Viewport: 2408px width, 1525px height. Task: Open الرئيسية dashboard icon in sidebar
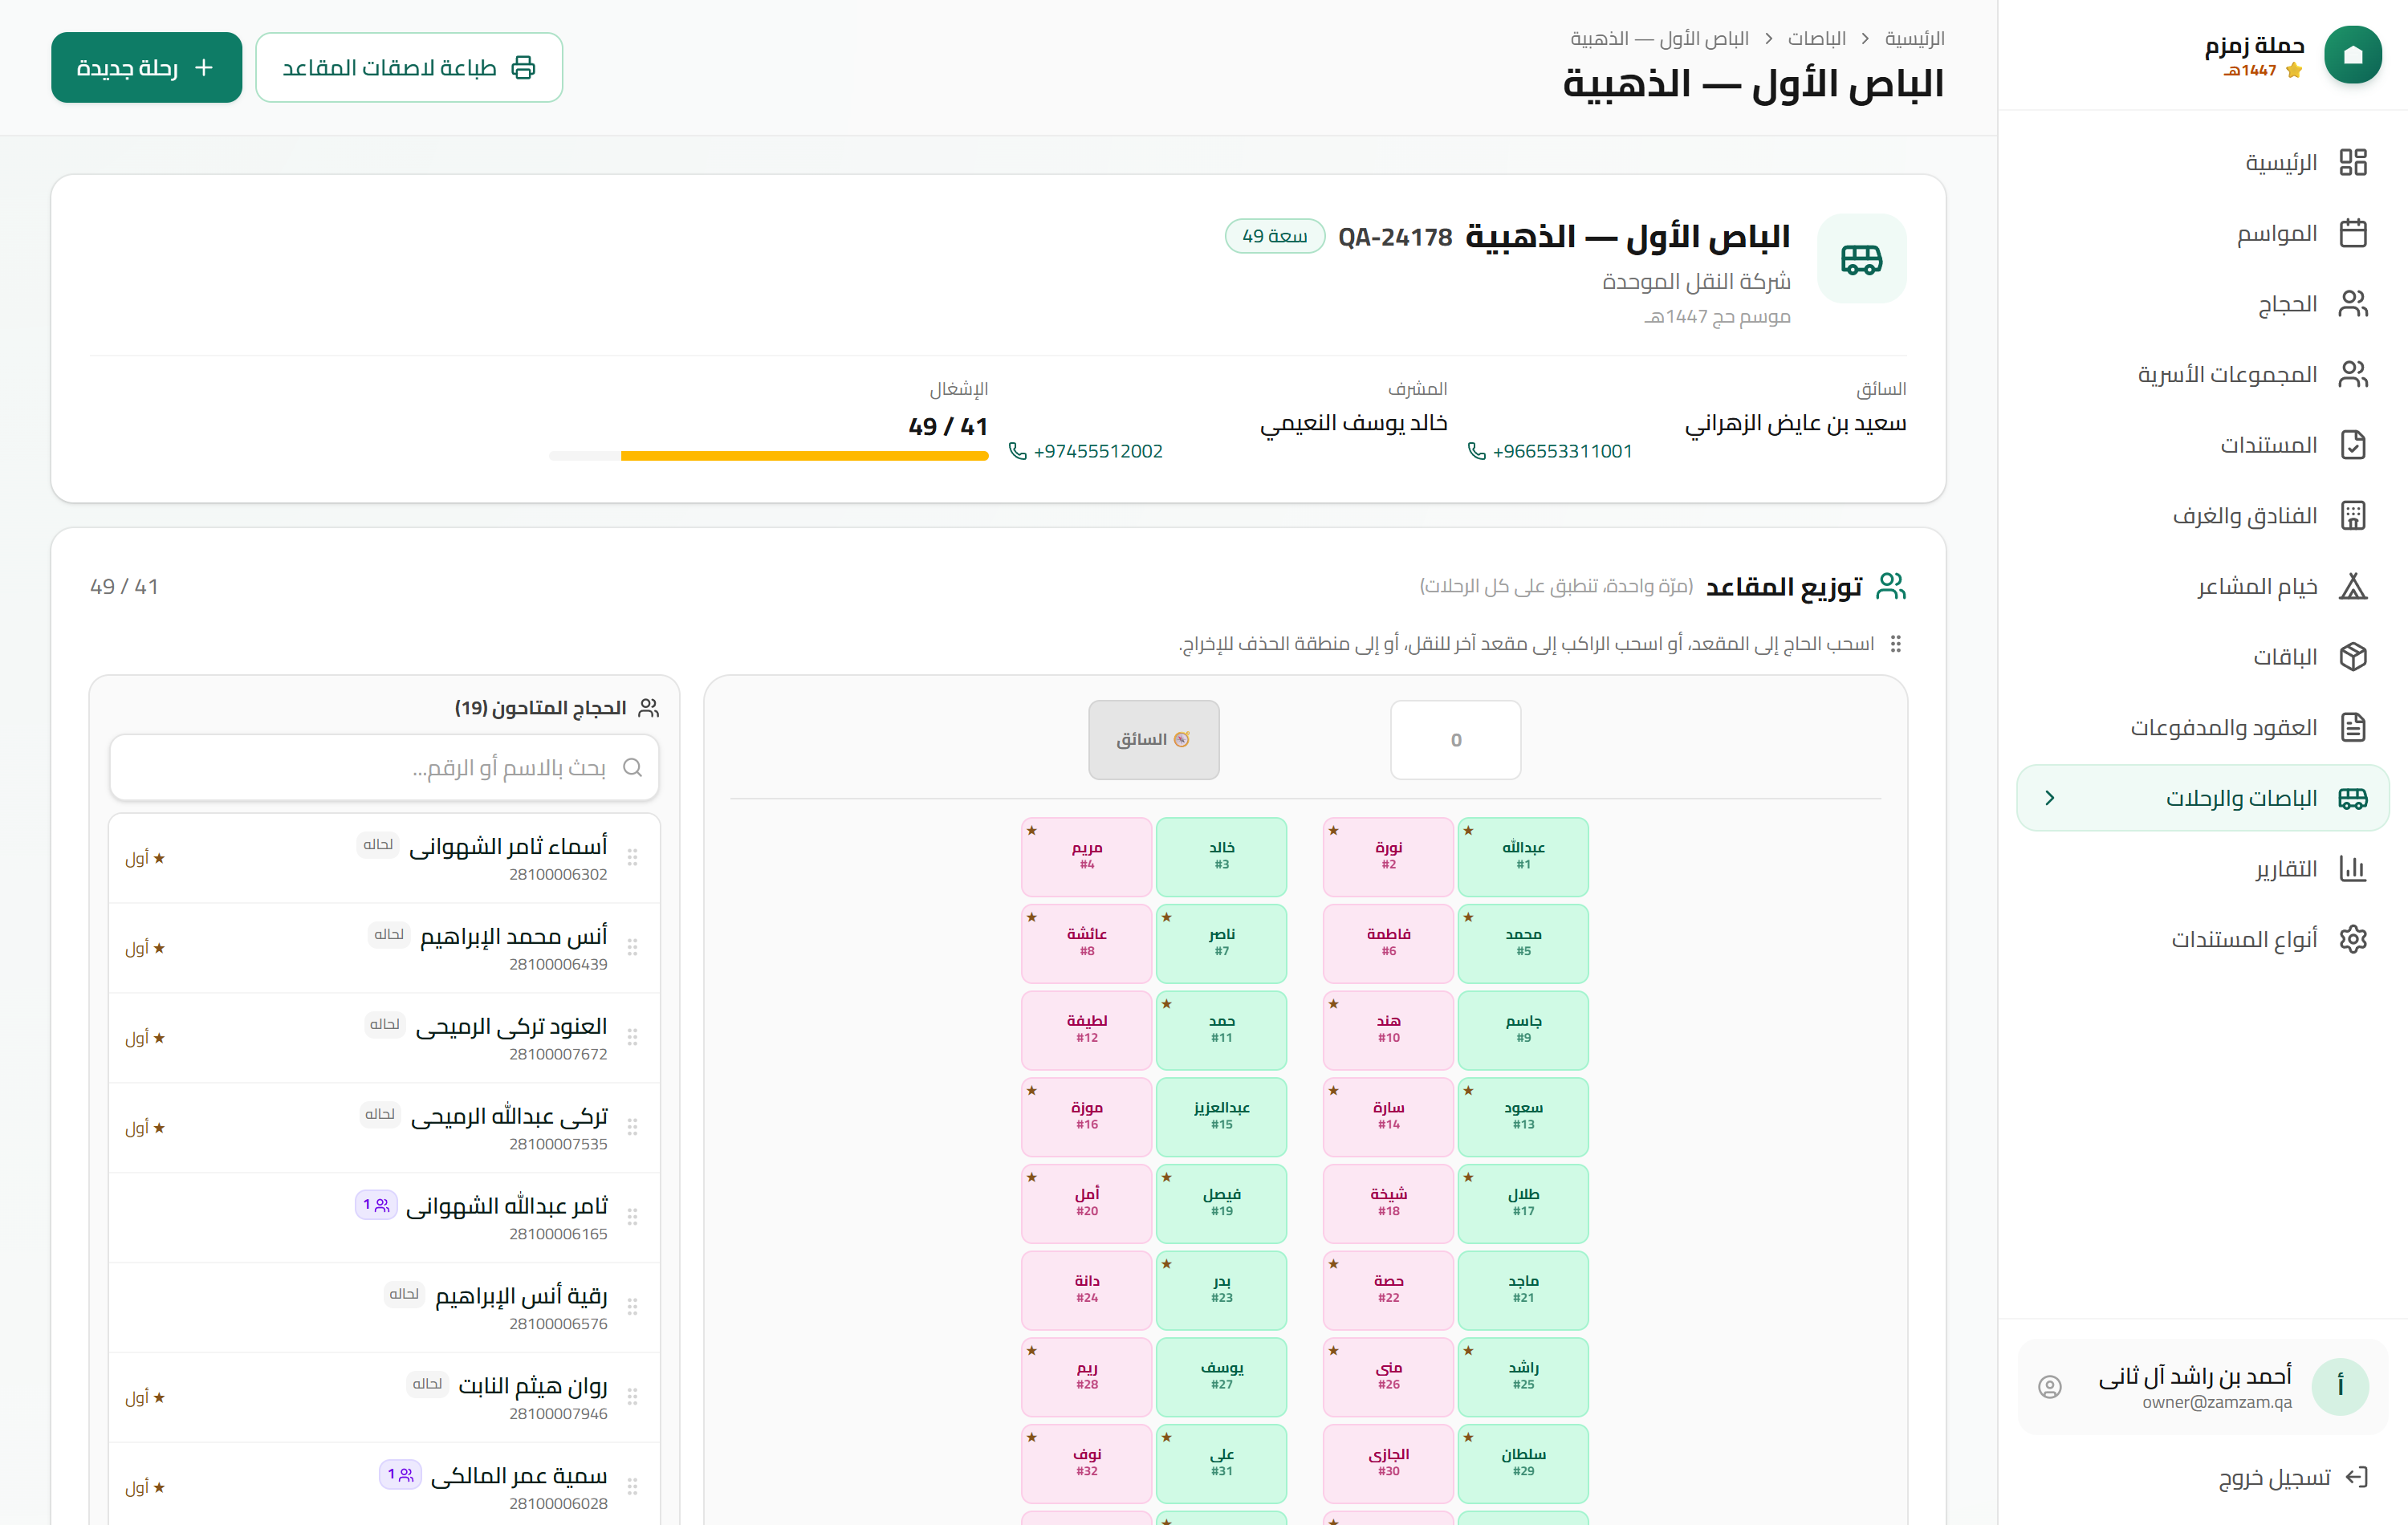(x=2352, y=162)
